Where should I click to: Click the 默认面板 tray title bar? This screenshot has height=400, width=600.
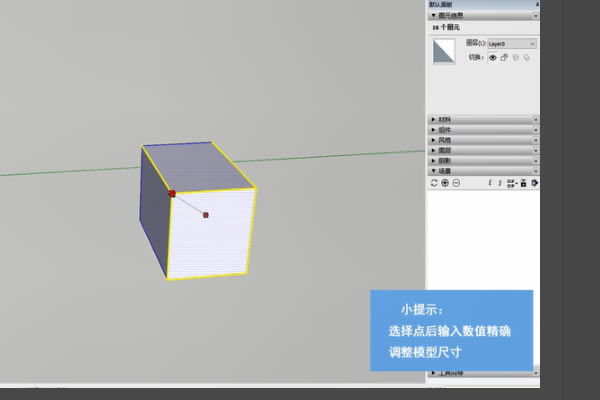(x=483, y=4)
